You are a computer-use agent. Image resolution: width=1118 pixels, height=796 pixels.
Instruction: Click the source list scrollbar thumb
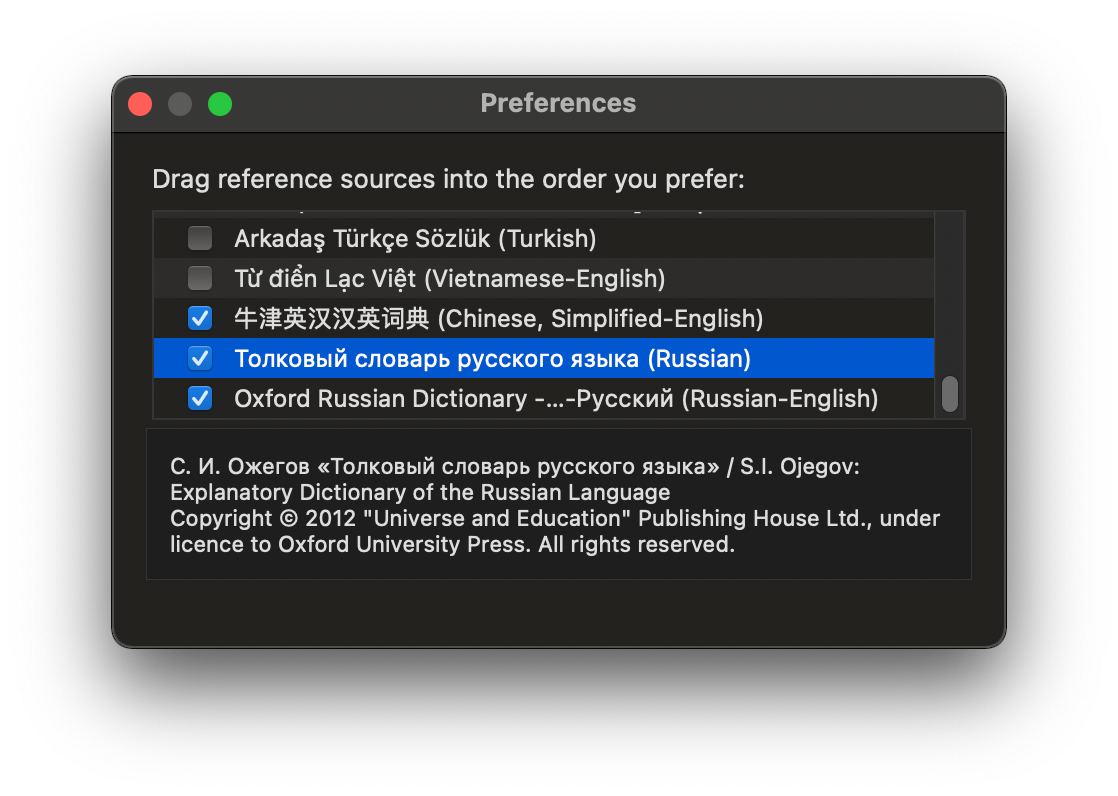click(949, 394)
